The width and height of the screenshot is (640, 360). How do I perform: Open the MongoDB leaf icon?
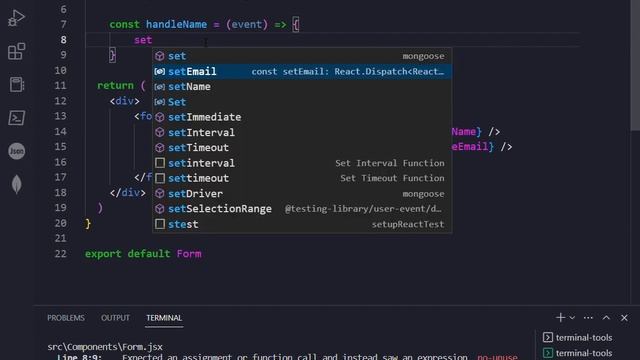pos(16,184)
